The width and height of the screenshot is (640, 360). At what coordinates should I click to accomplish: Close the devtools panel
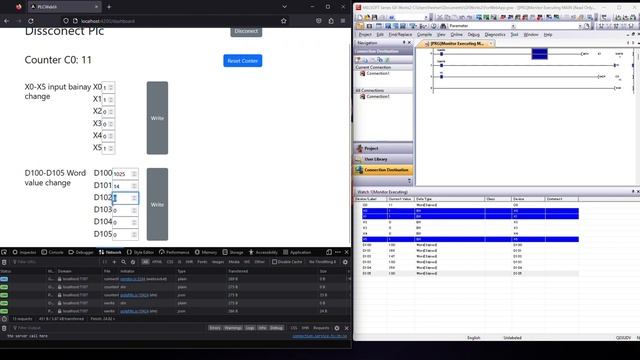pos(347,252)
